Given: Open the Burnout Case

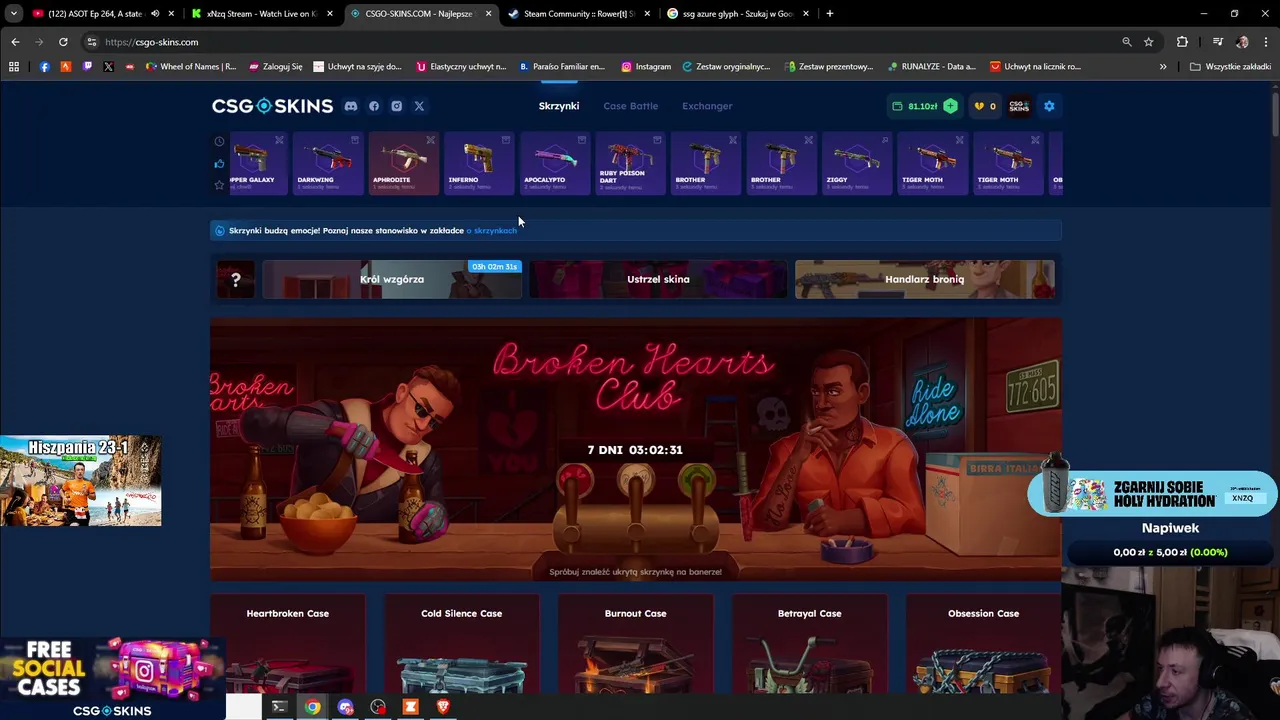Looking at the screenshot, I should click(x=636, y=645).
